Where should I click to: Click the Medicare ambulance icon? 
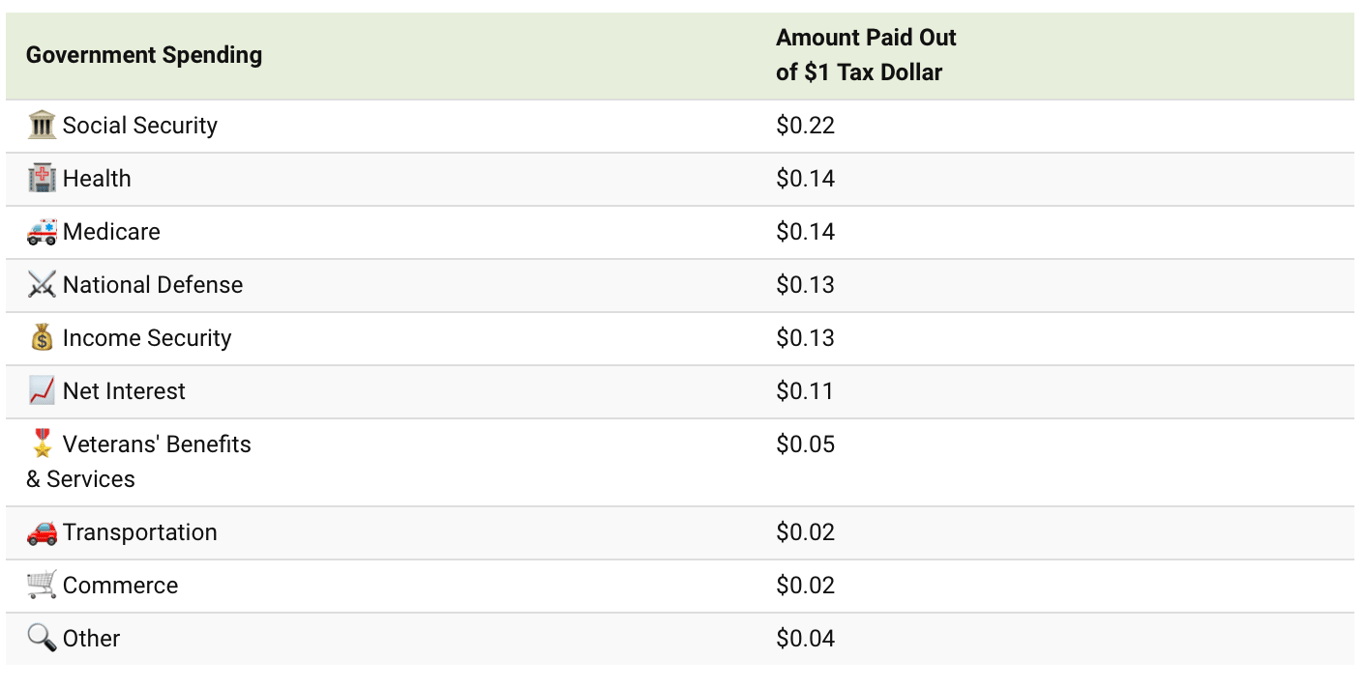click(42, 231)
